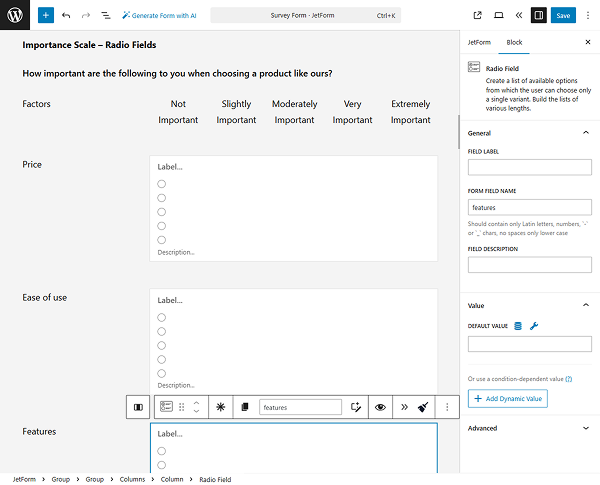The width and height of the screenshot is (600, 485).
Task: Click the brush styling icon in toolbar
Action: pos(423,407)
